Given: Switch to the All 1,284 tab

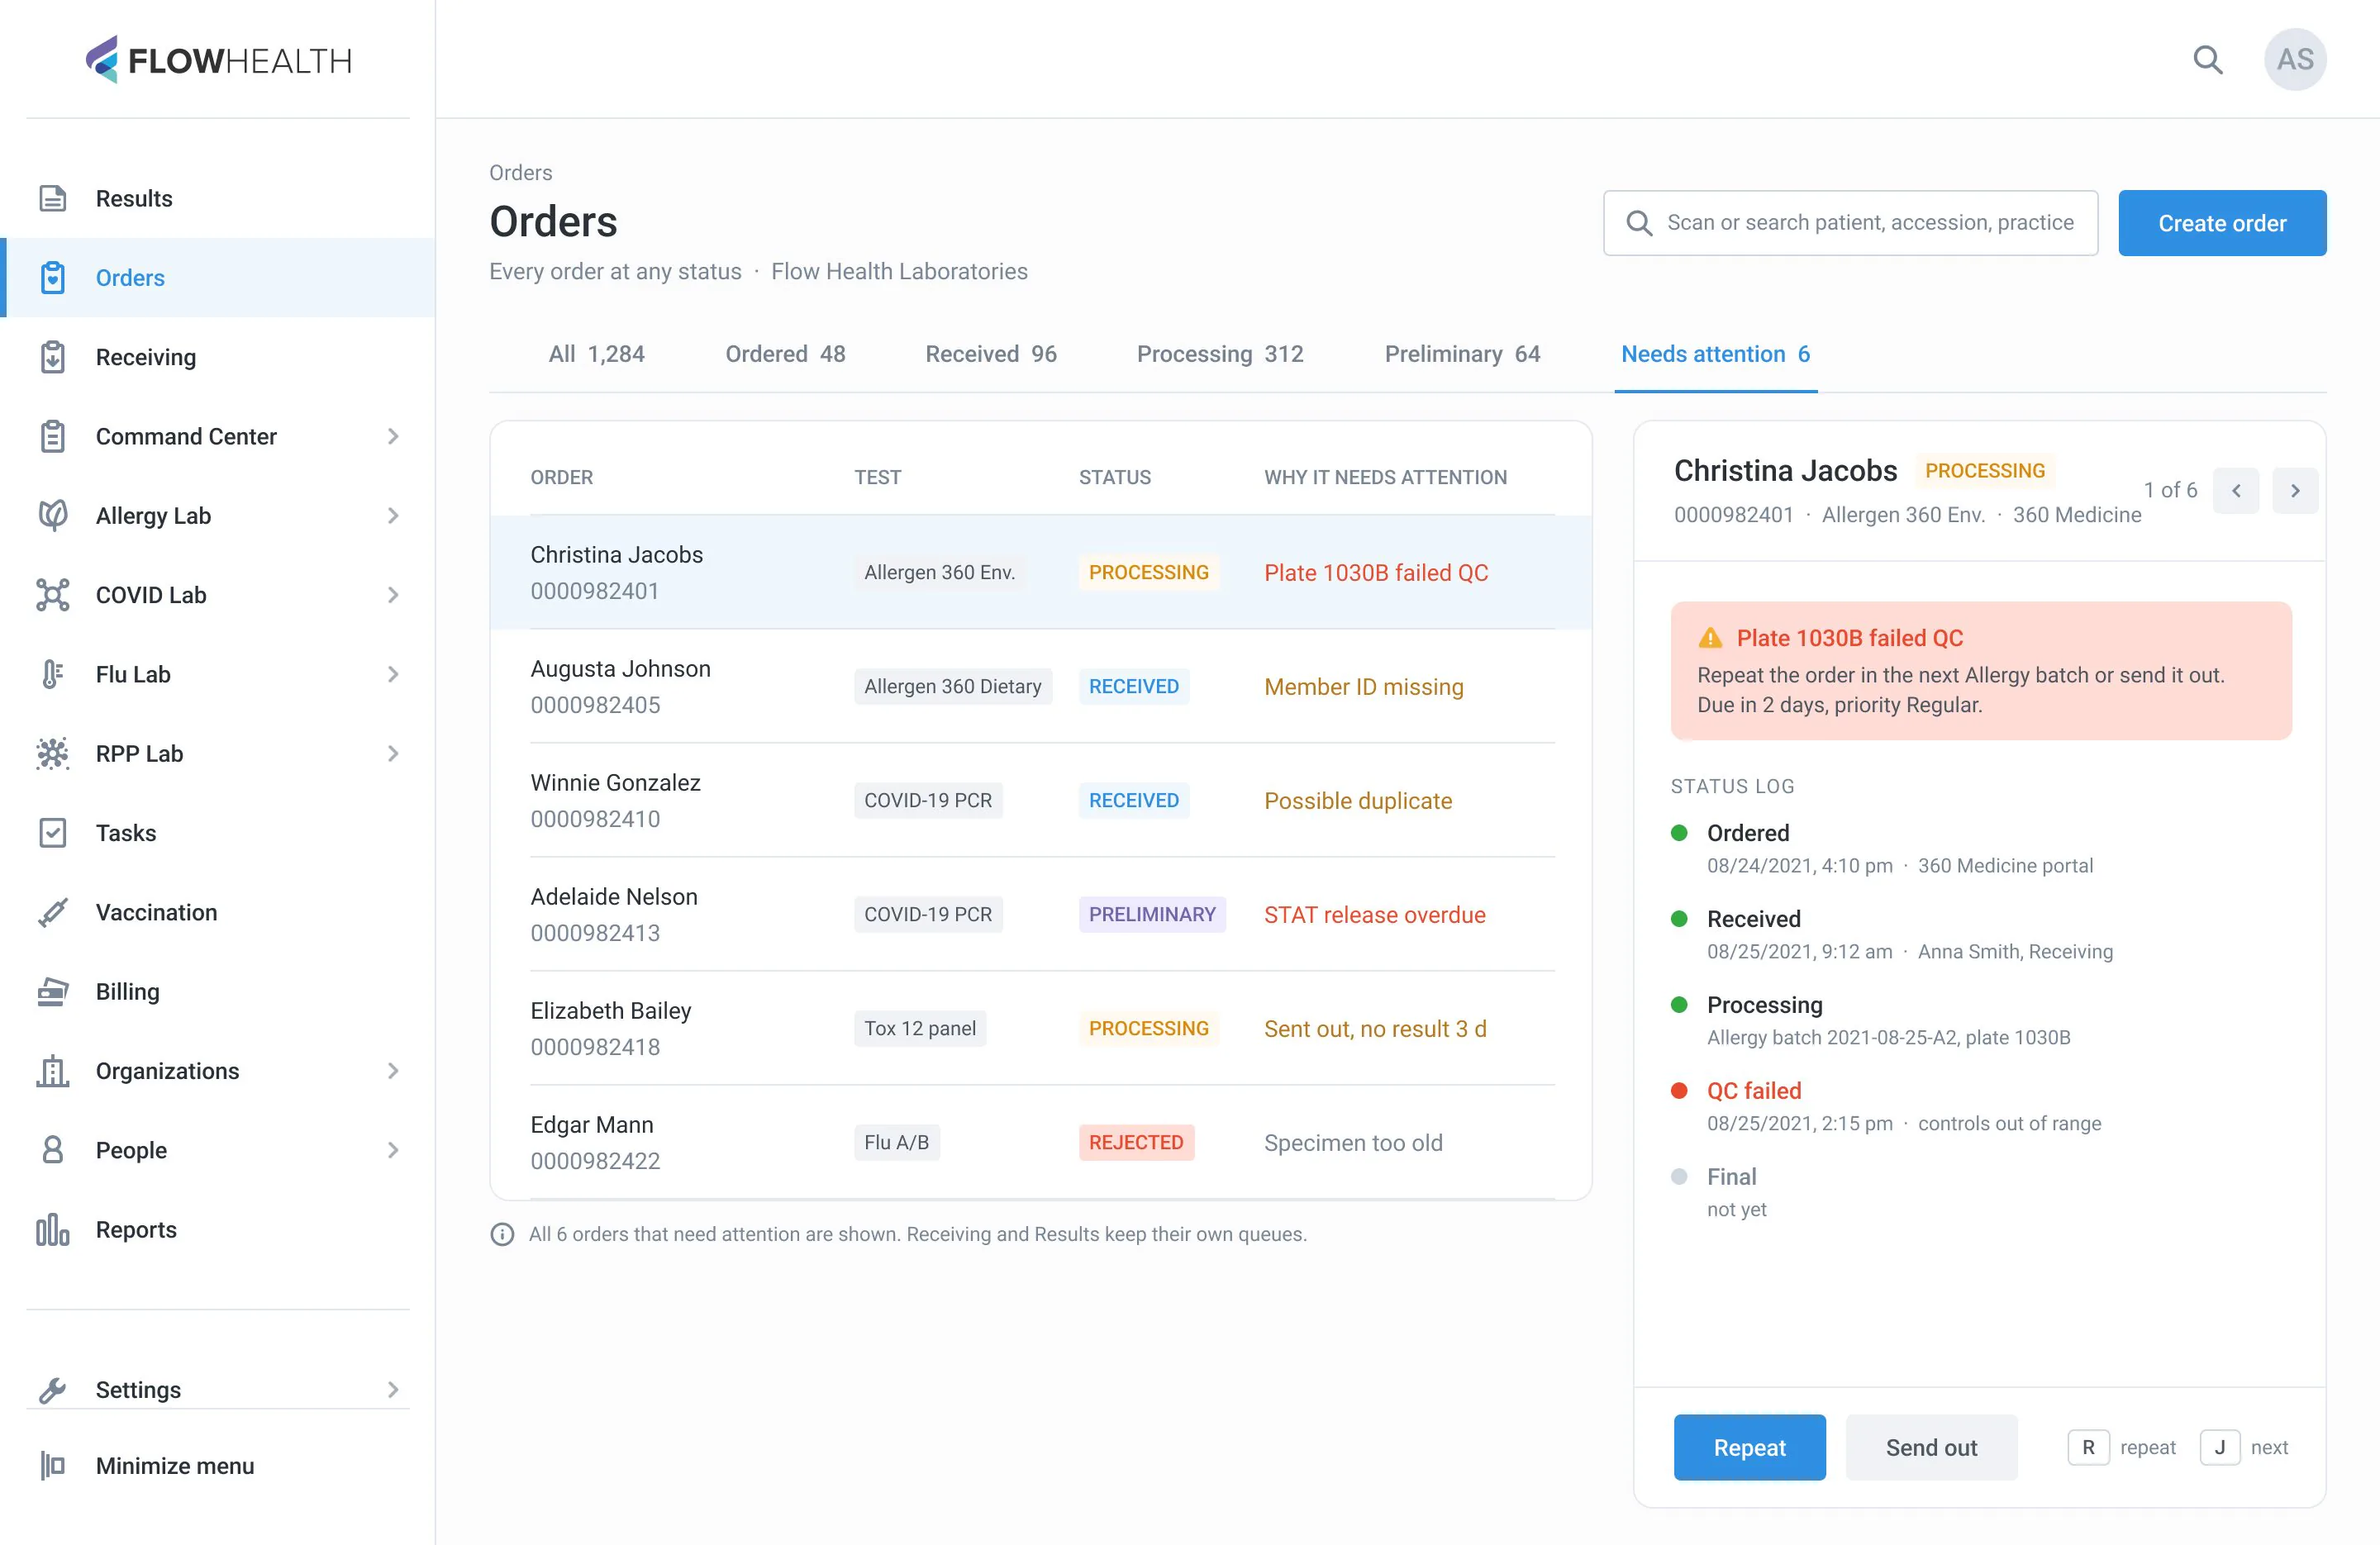Looking at the screenshot, I should pyautogui.click(x=596, y=354).
